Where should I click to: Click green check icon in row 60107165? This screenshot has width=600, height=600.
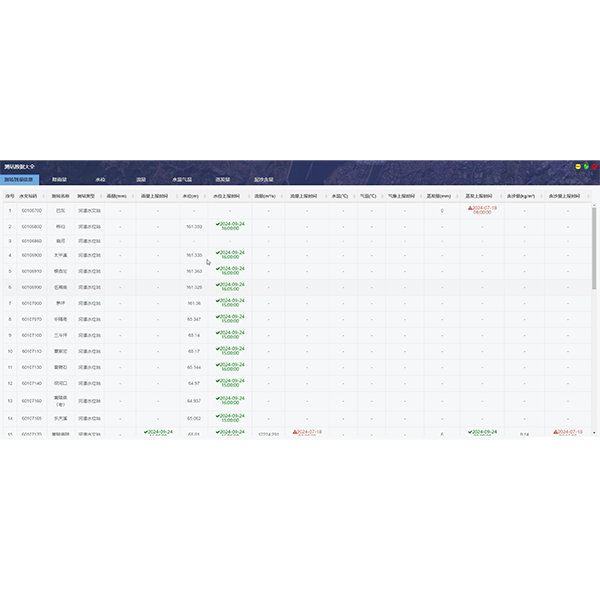point(218,416)
